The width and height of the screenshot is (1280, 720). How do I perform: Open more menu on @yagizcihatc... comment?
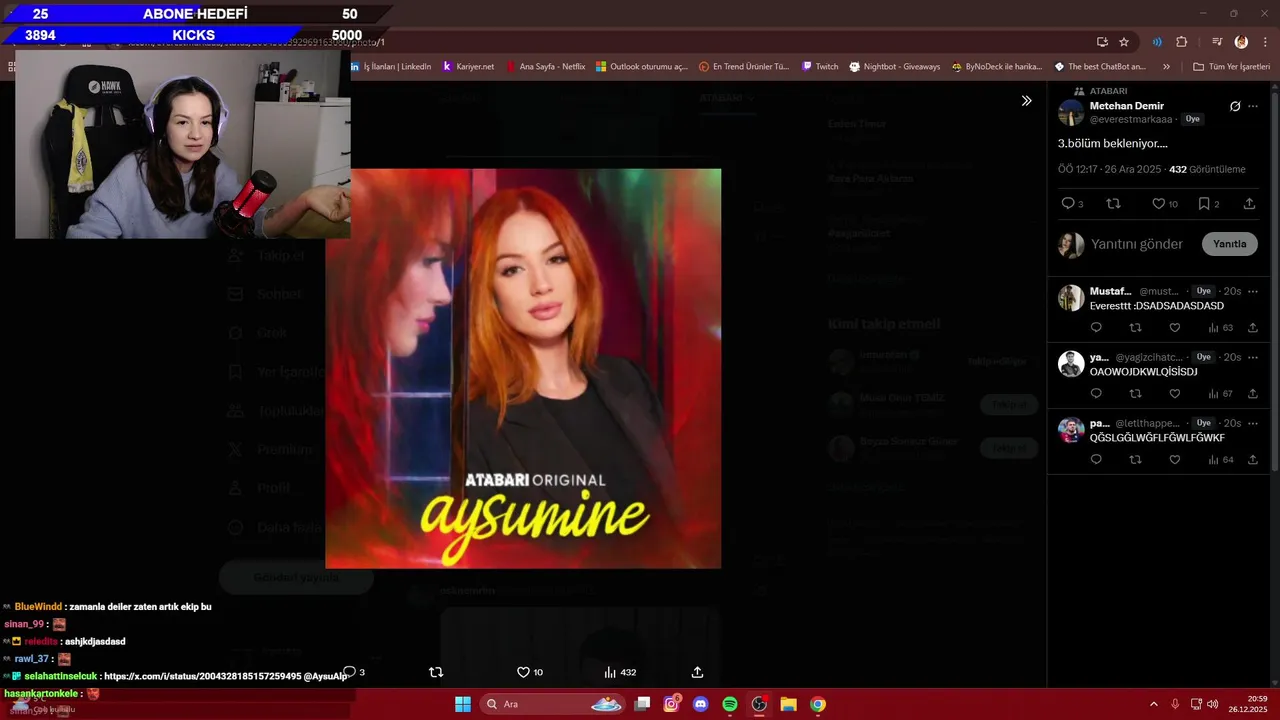(x=1253, y=357)
